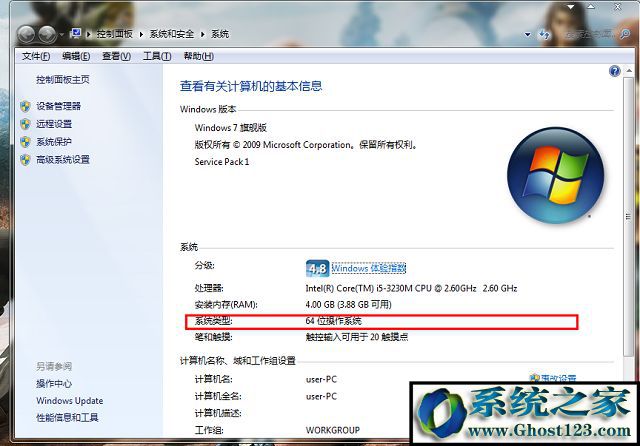Open 操作中心 link
This screenshot has height=446, width=640.
54,384
